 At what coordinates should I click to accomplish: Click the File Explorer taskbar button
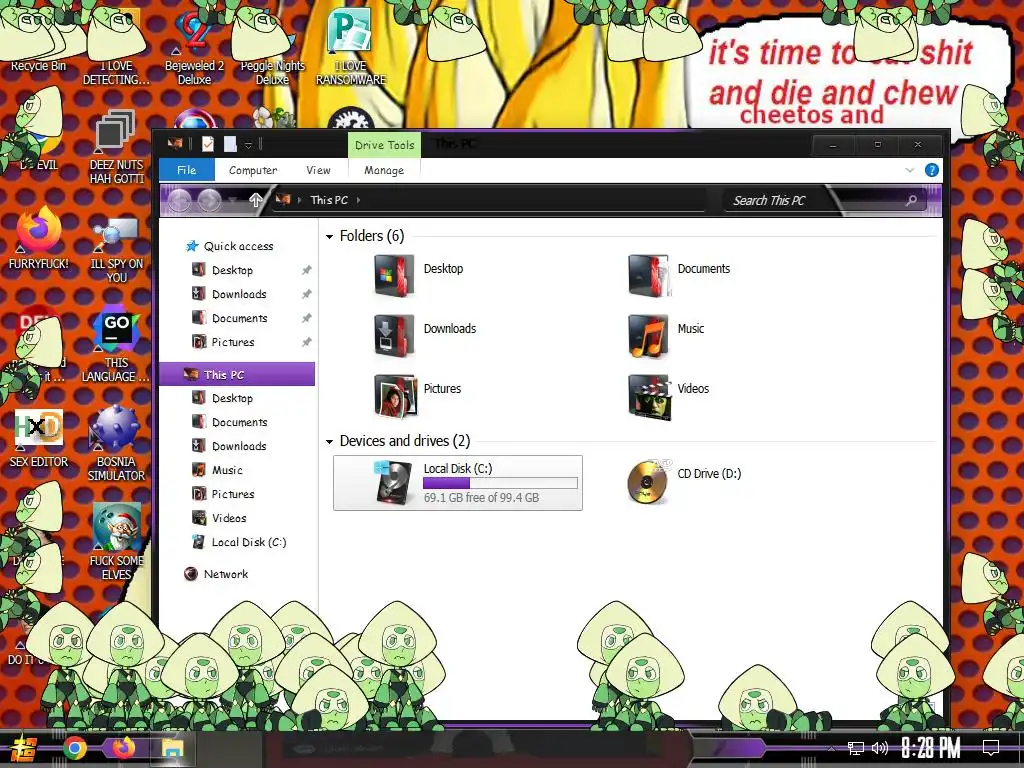[172, 748]
